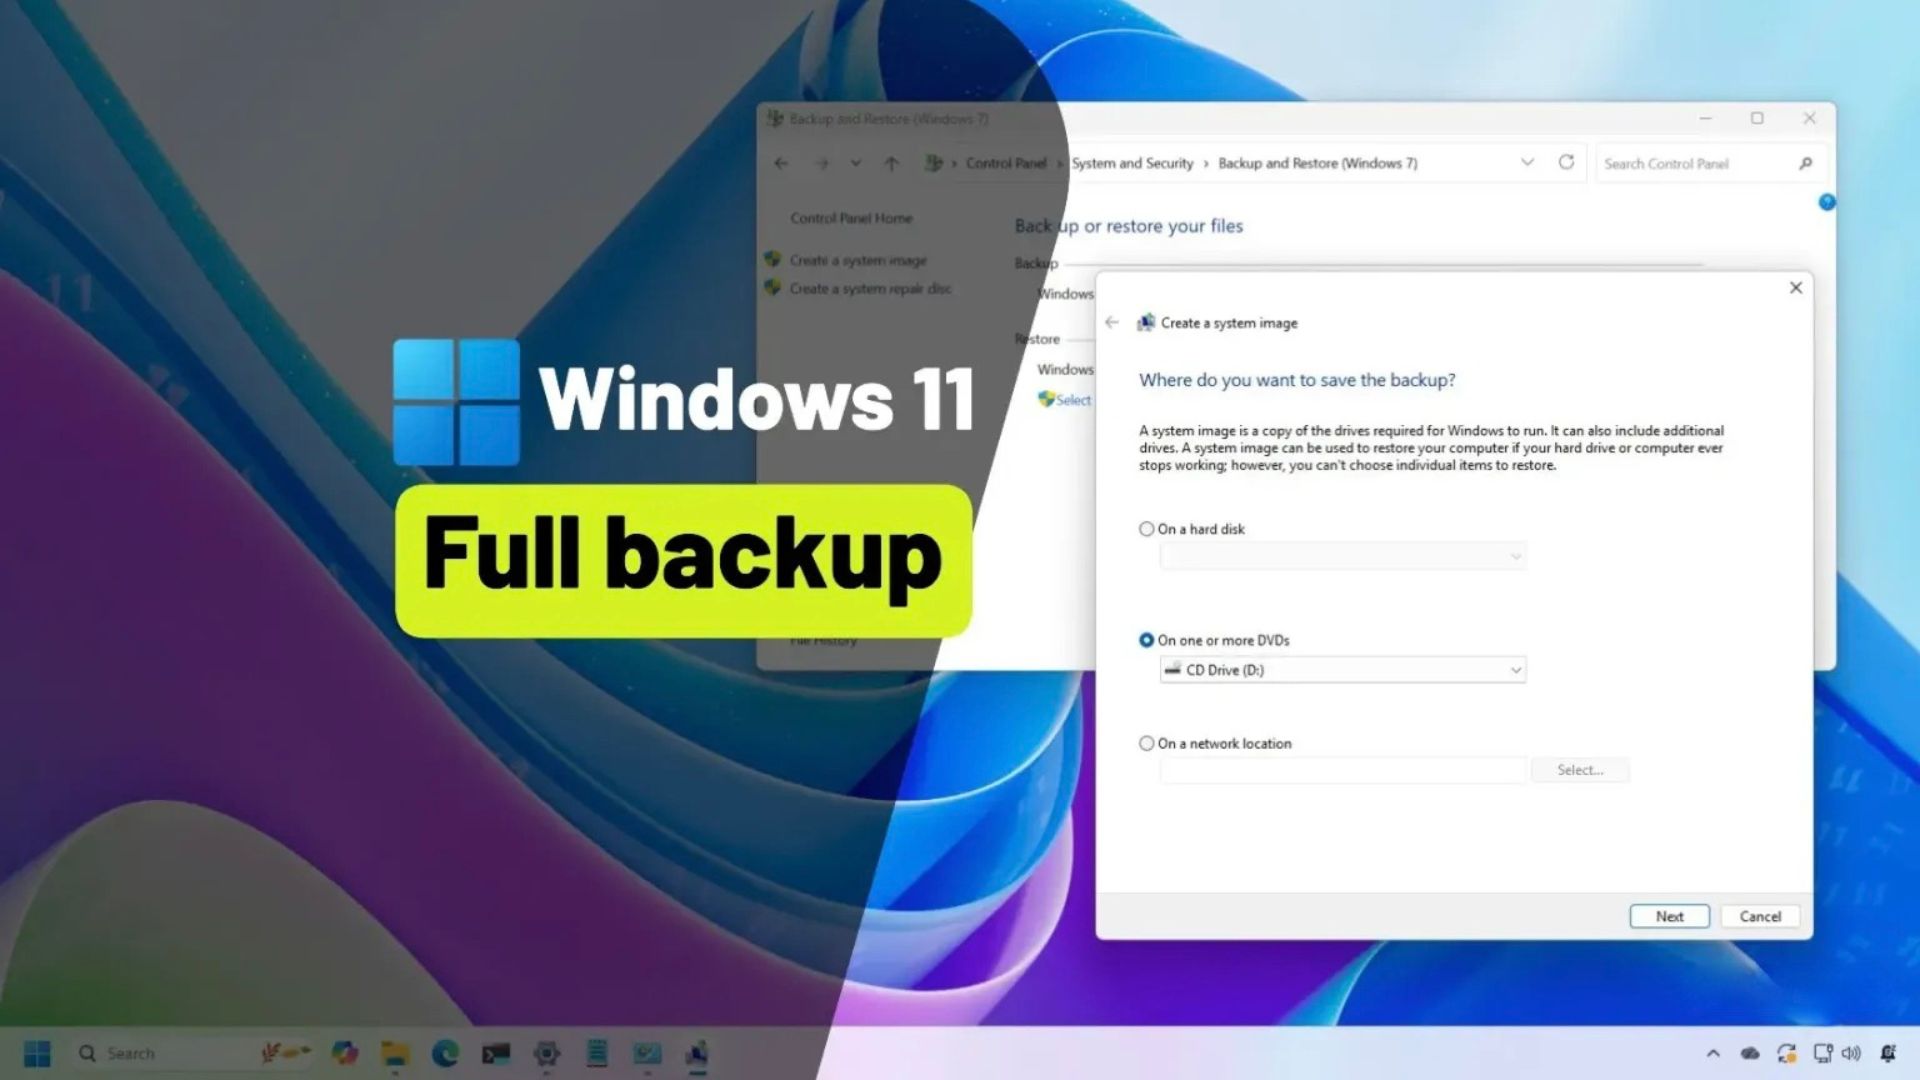Click the Backup and Restore icon in the breadcrumb bar

(935, 163)
